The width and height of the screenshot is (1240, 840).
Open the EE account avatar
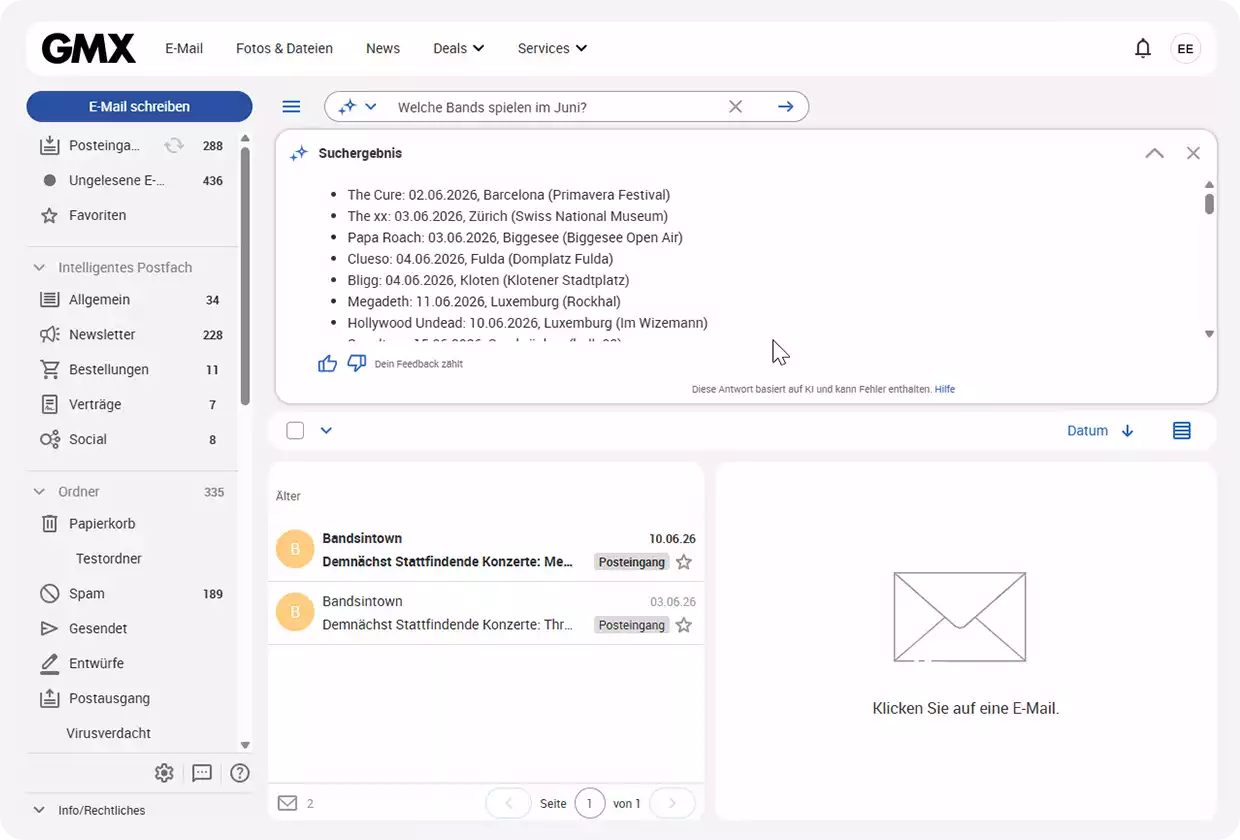(1185, 48)
